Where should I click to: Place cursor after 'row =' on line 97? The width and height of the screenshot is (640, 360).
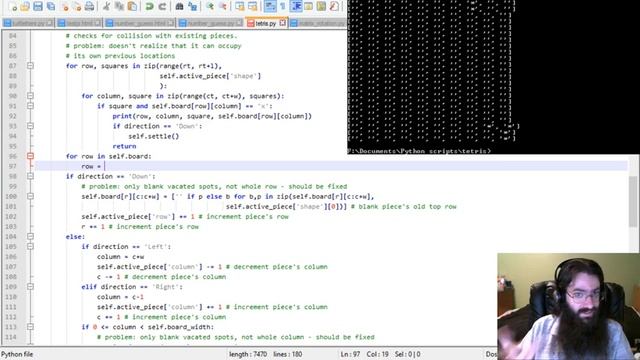(x=104, y=166)
